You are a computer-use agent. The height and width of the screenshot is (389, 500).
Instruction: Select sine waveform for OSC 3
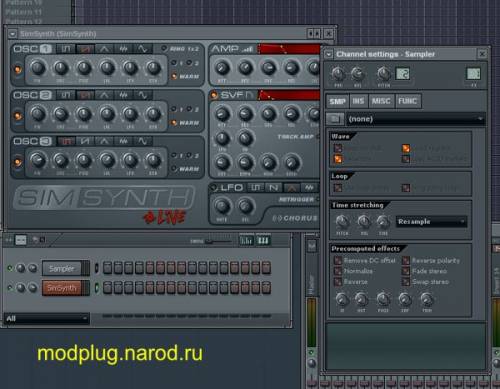pyautogui.click(x=143, y=141)
